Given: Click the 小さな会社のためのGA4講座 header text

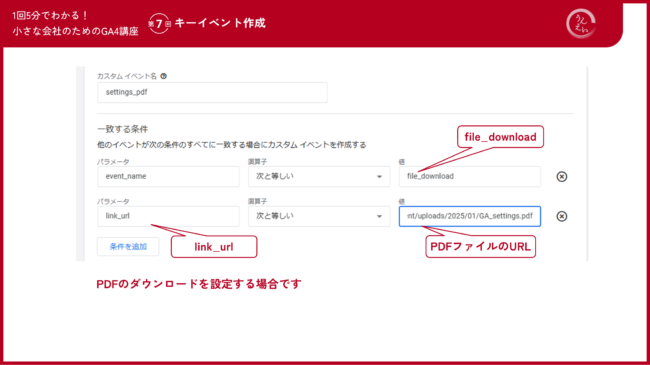Looking at the screenshot, I should (x=75, y=32).
